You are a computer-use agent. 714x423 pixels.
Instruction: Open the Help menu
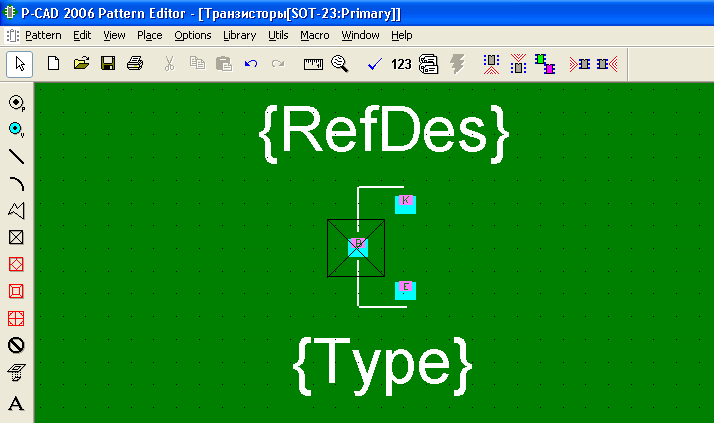[x=402, y=36]
